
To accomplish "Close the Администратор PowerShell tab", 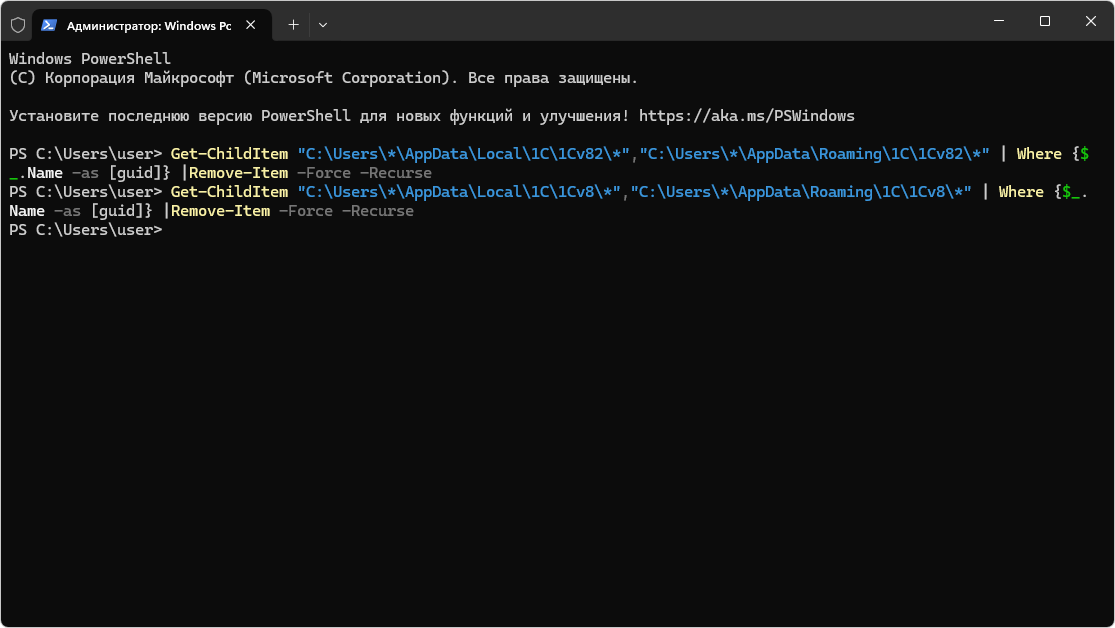I will [x=251, y=25].
